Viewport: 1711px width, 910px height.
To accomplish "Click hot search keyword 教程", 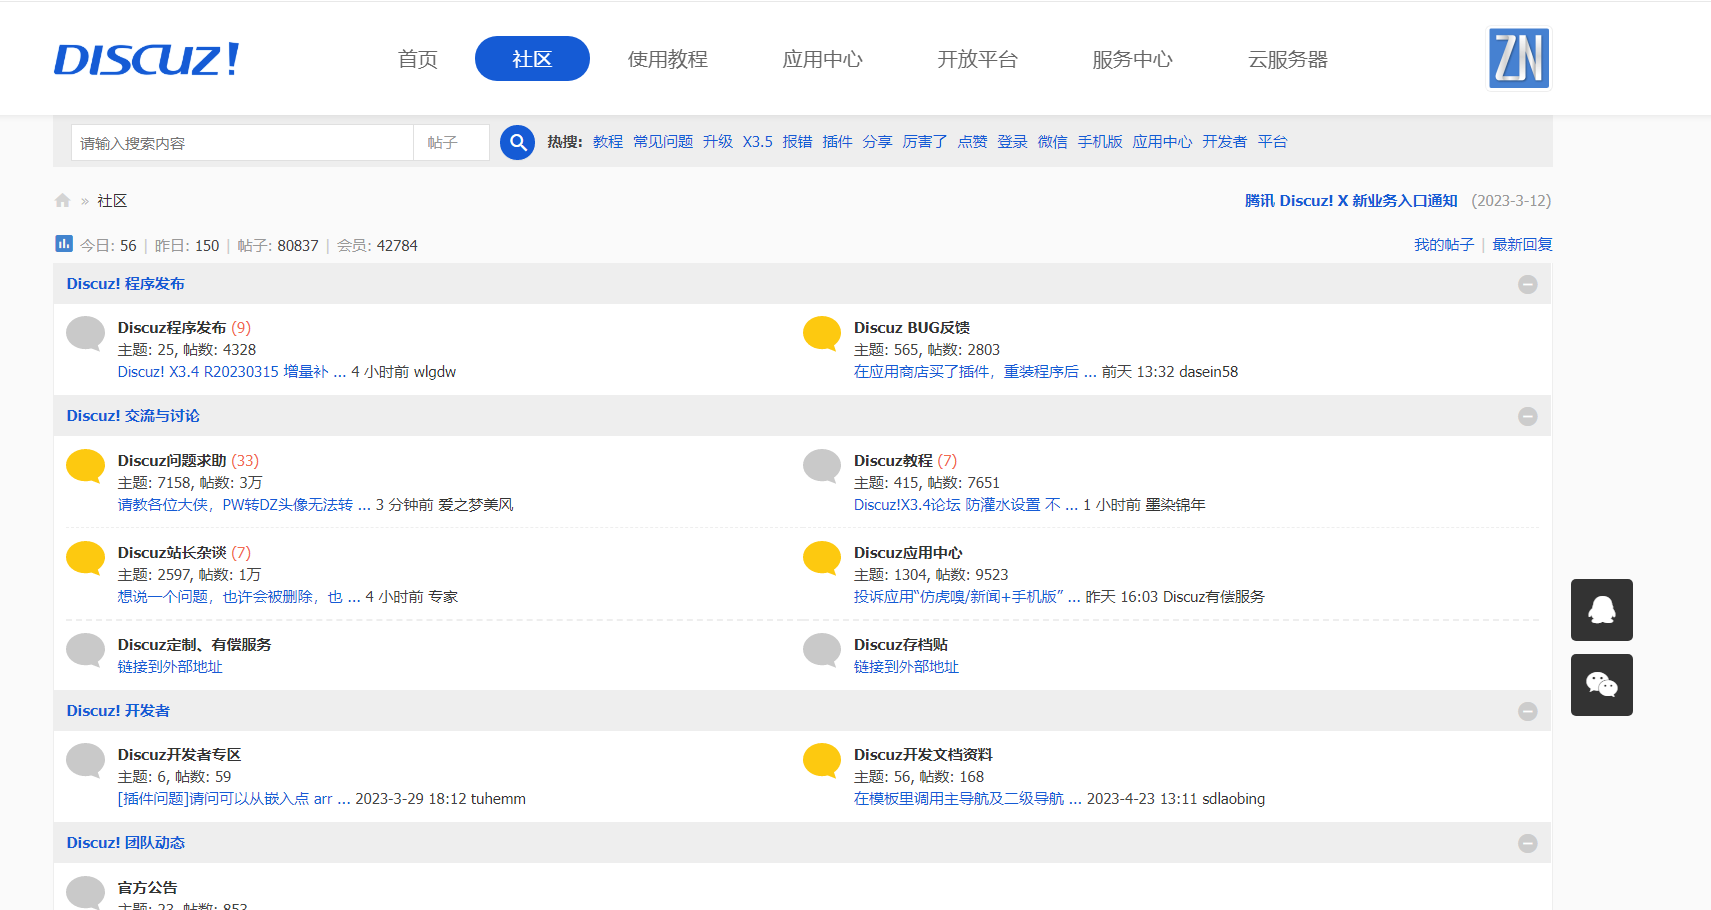I will (x=608, y=142).
